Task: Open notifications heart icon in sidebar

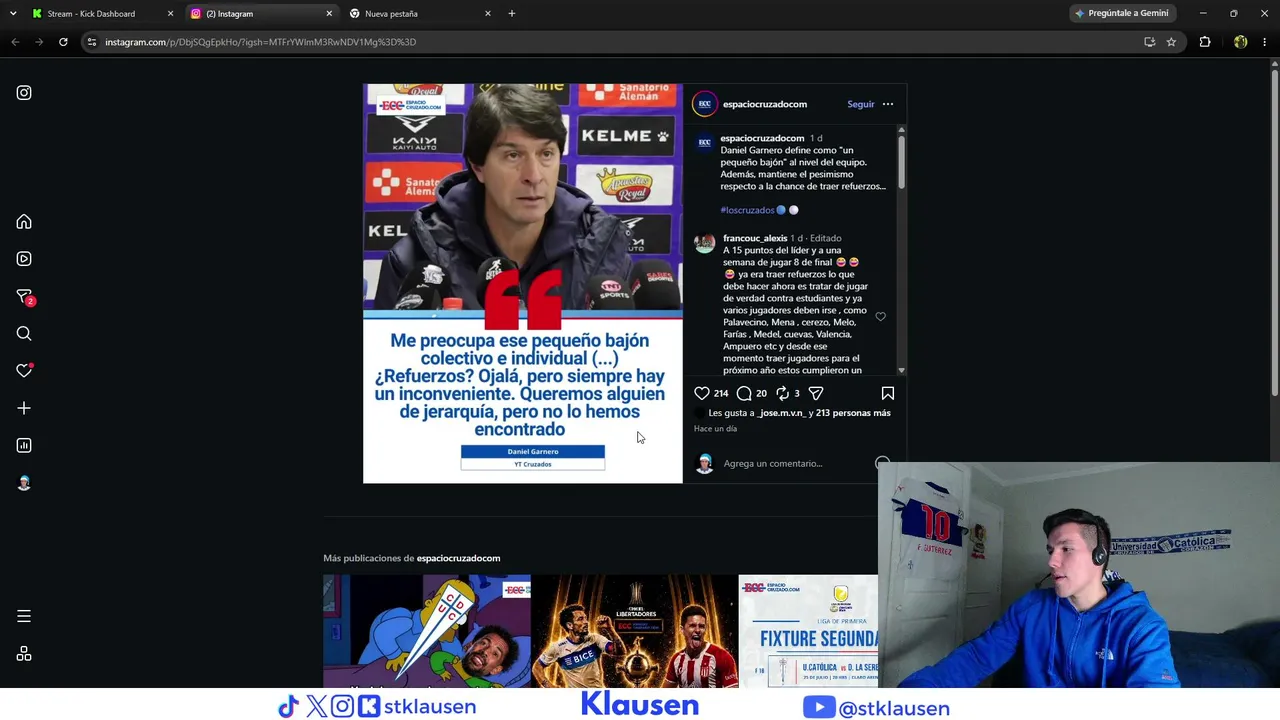Action: click(x=25, y=370)
